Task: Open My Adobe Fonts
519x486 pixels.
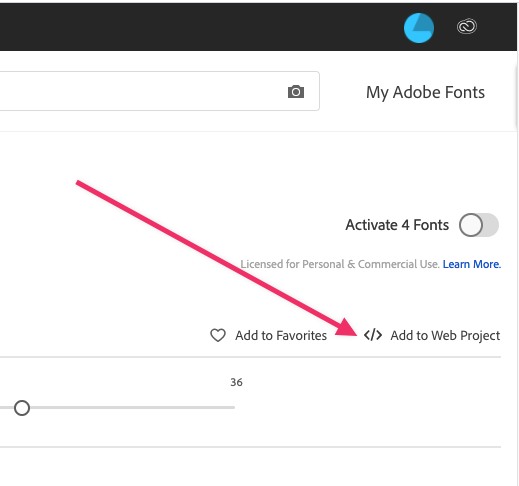Action: [x=425, y=92]
